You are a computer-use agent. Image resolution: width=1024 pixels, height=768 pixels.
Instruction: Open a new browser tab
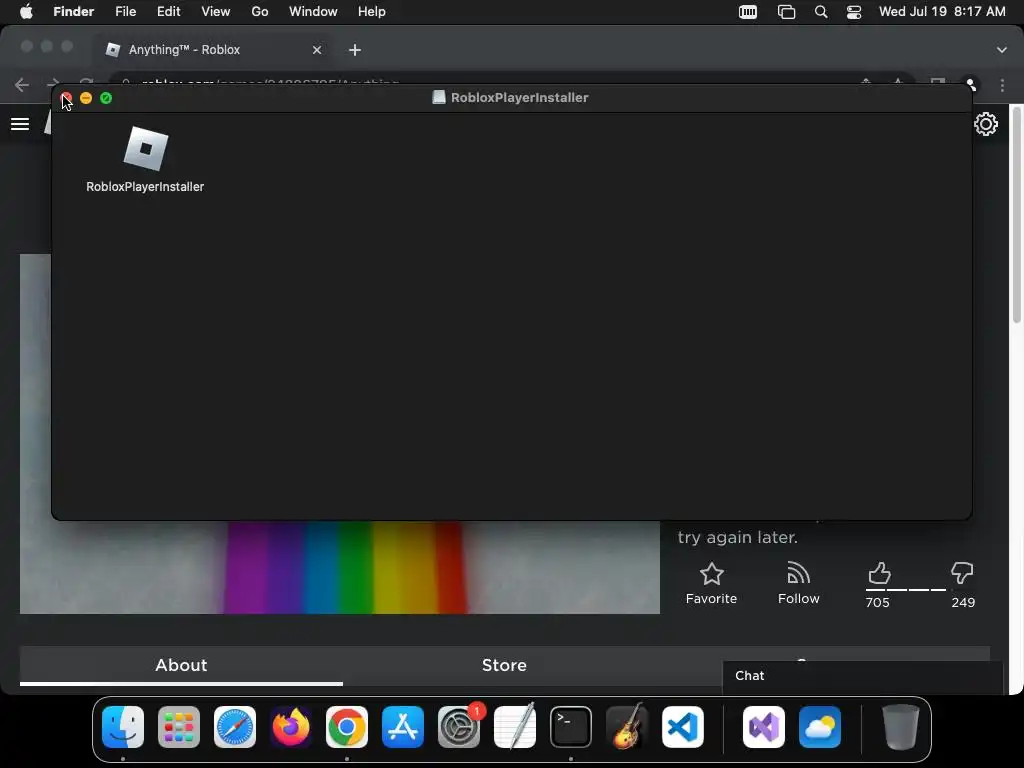355,50
